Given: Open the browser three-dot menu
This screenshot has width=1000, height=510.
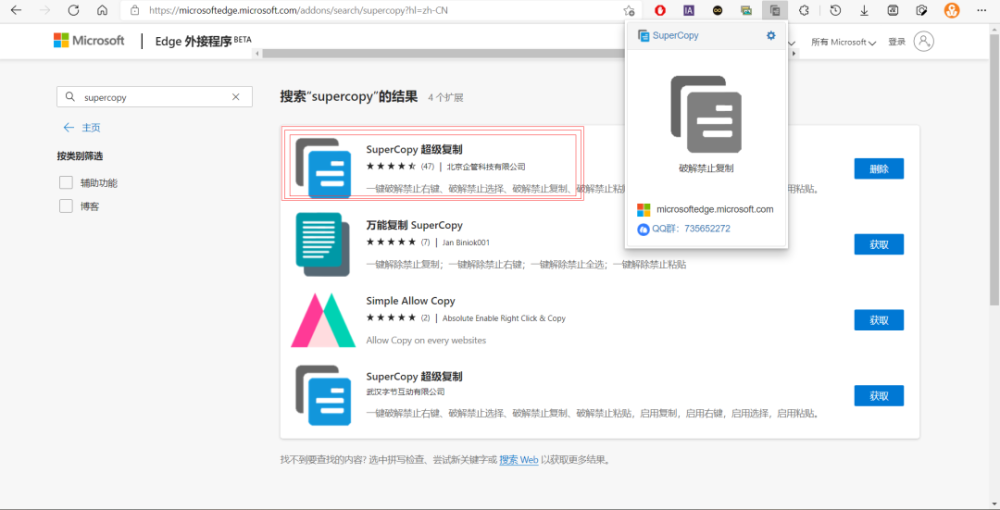Looking at the screenshot, I should point(982,10).
